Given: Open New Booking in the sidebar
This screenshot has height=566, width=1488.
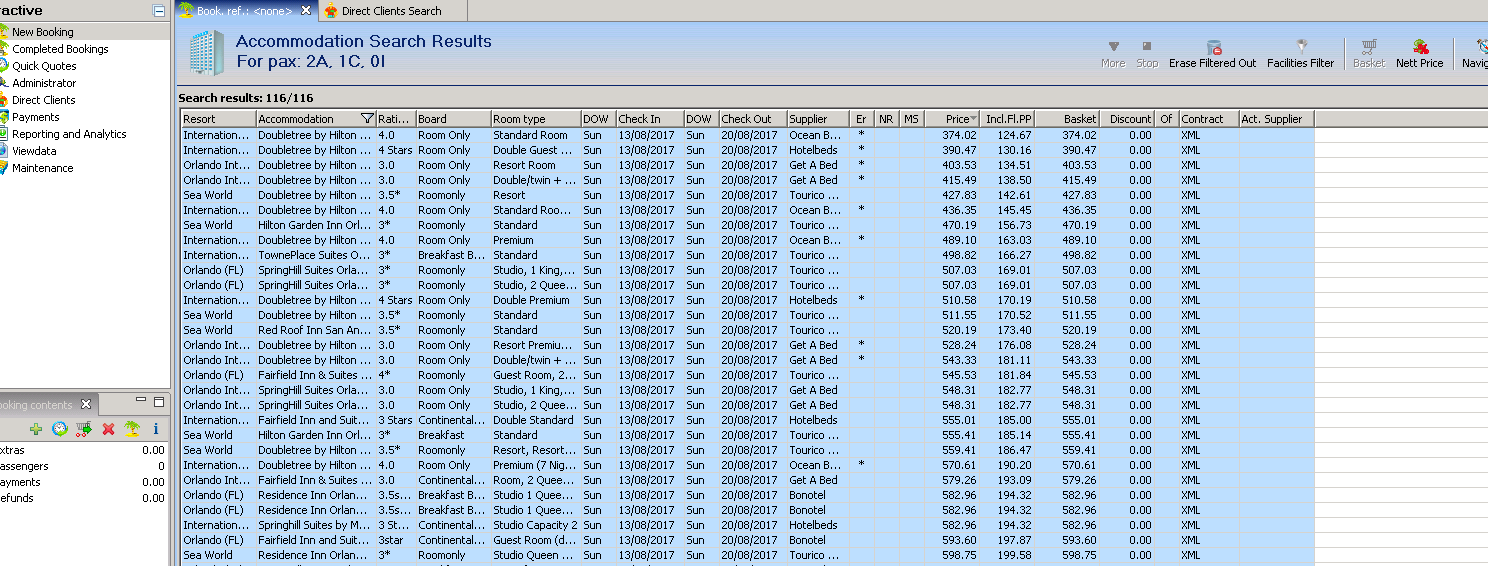Looking at the screenshot, I should pyautogui.click(x=42, y=32).
